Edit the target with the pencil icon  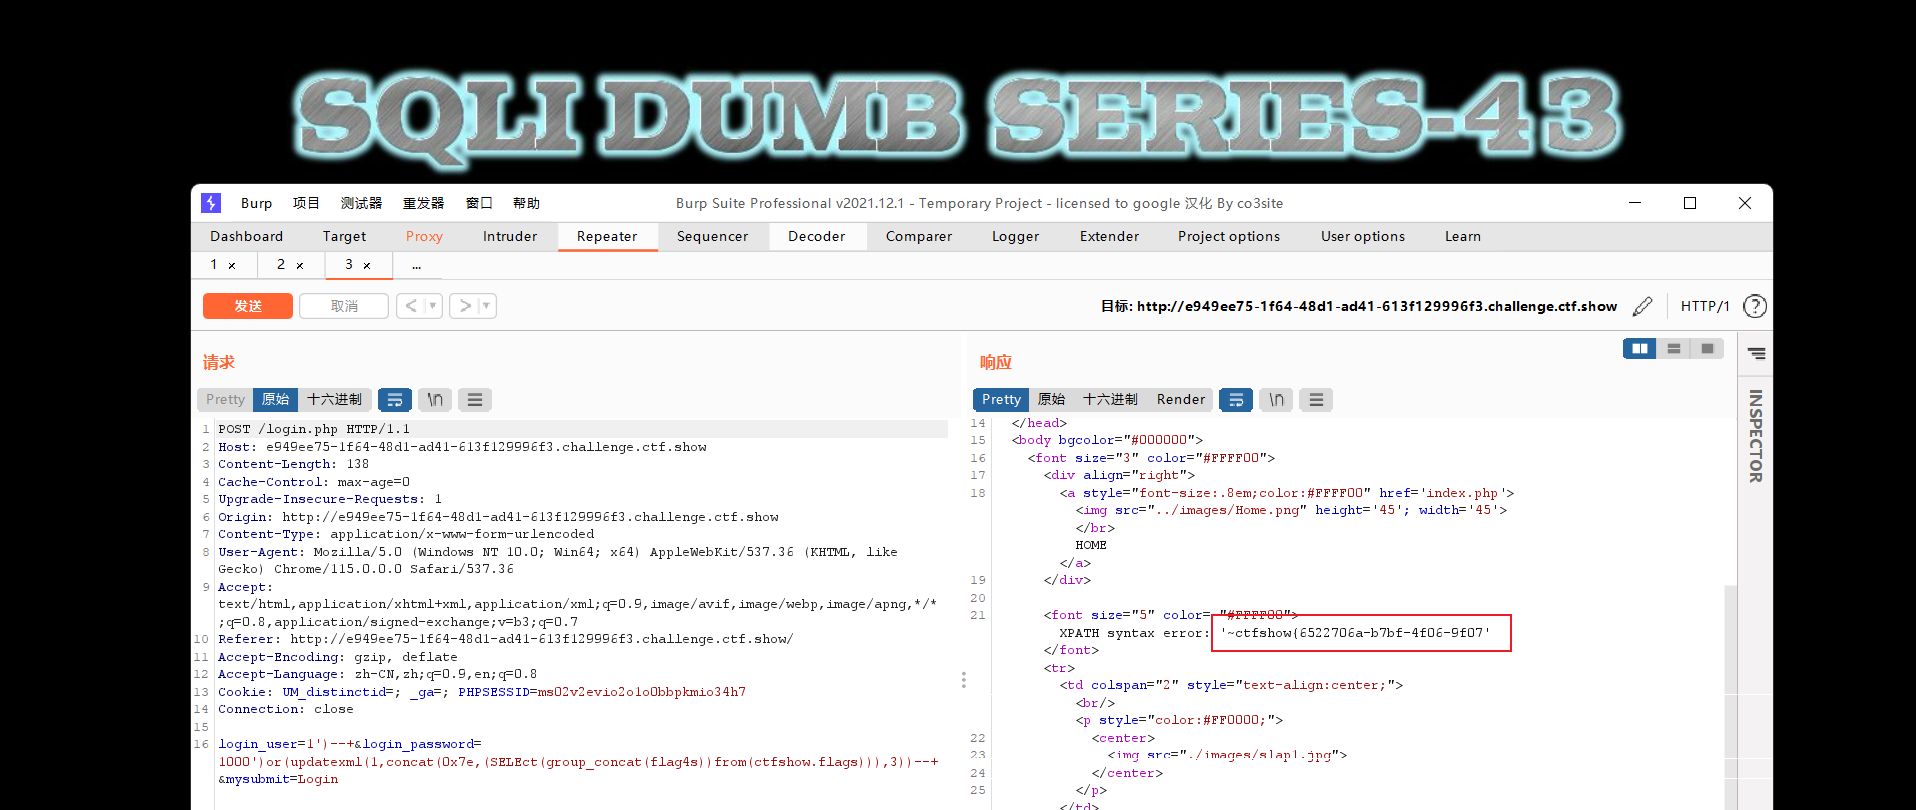1642,306
